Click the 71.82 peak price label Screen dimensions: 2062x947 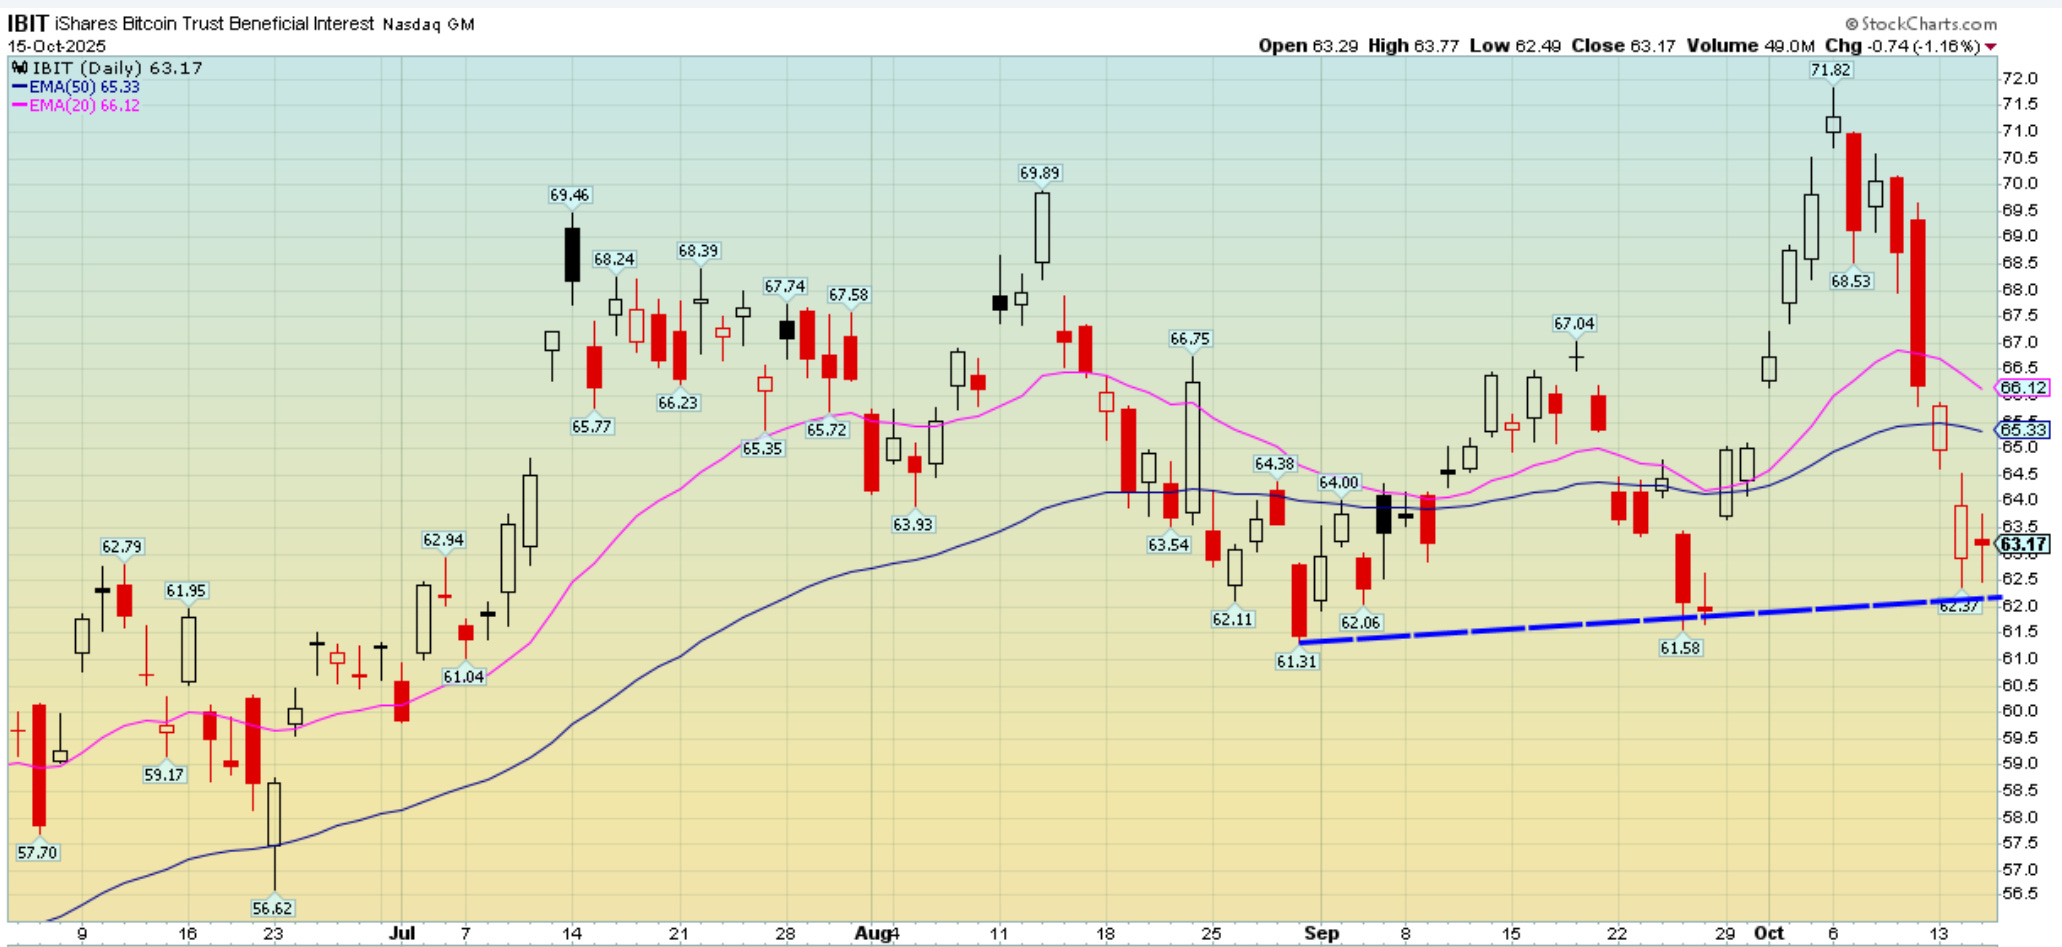point(1830,70)
